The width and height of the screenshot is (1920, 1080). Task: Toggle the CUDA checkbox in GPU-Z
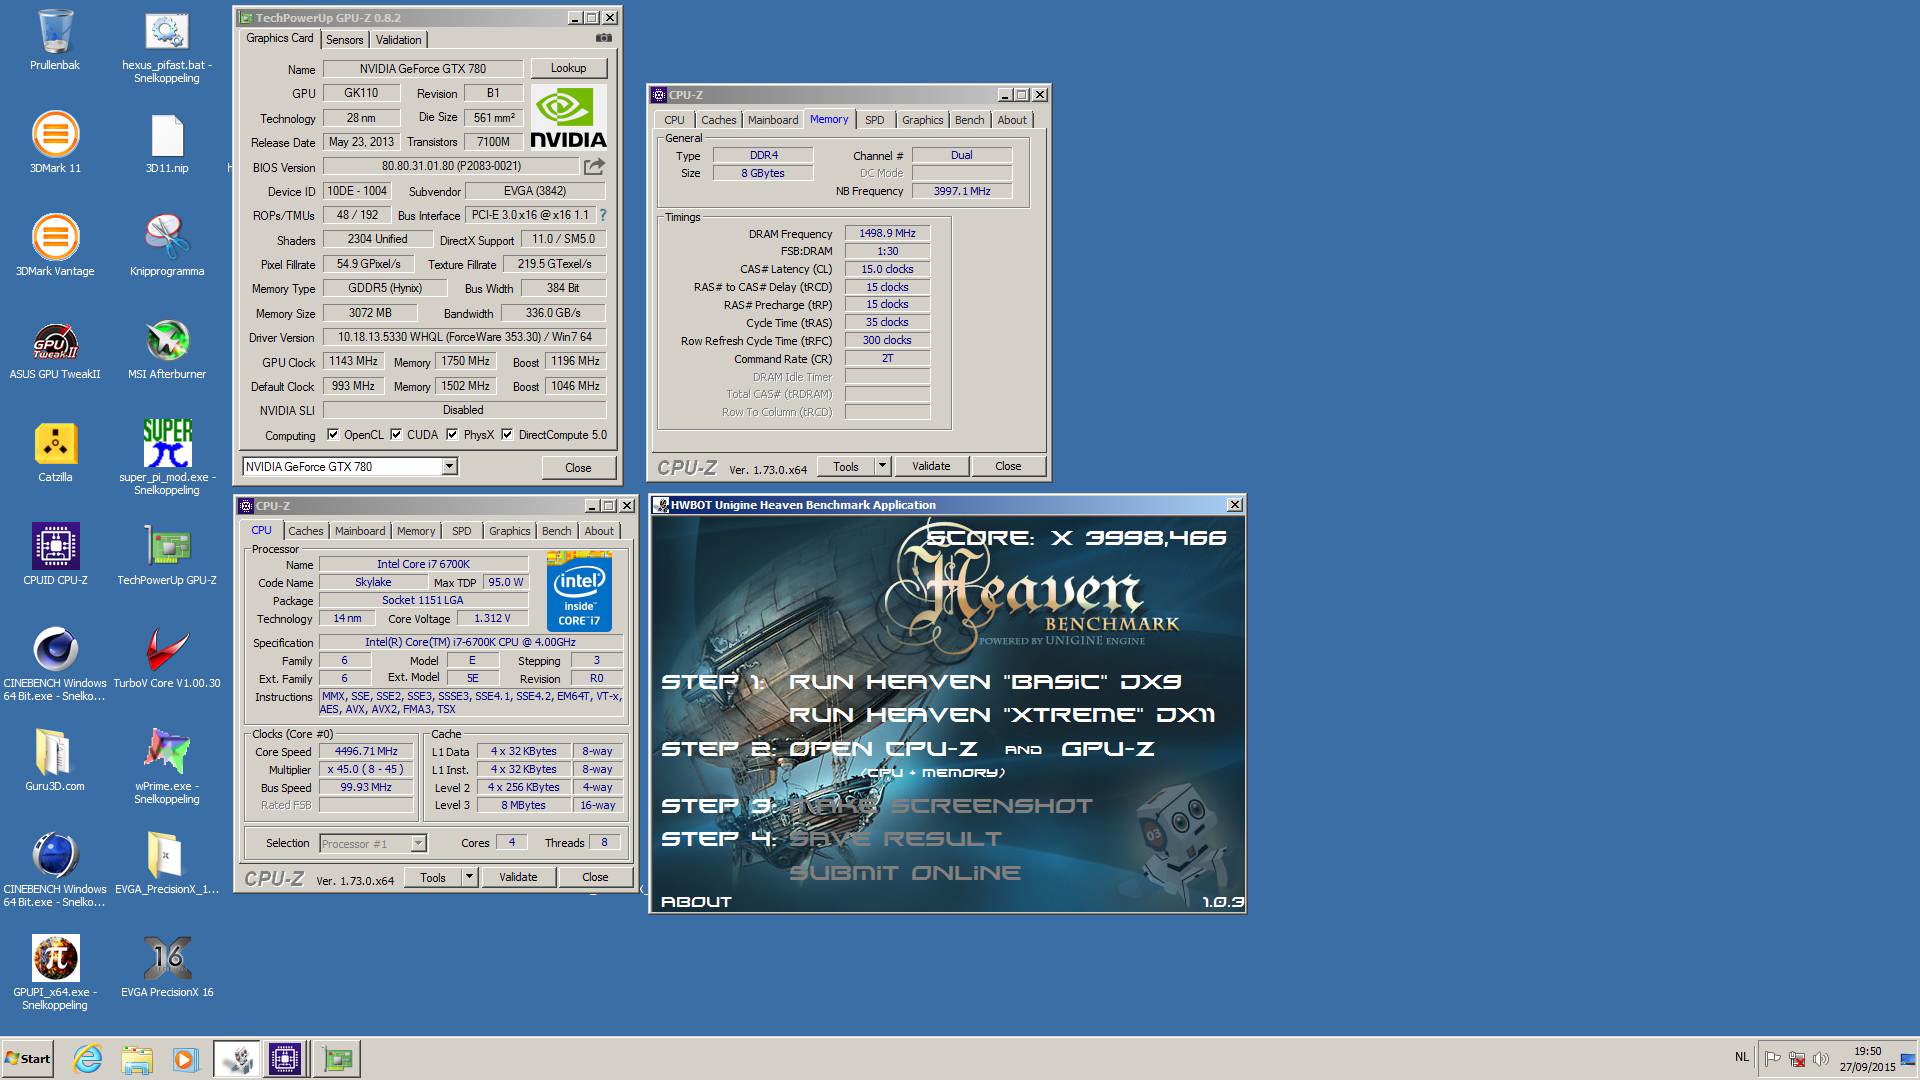tap(396, 434)
